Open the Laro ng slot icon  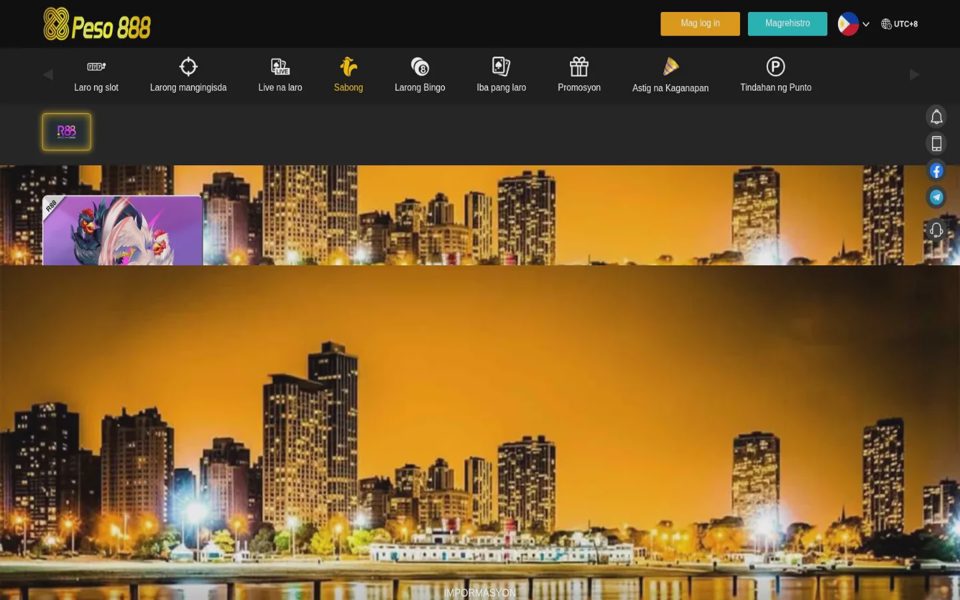pyautogui.click(x=96, y=66)
